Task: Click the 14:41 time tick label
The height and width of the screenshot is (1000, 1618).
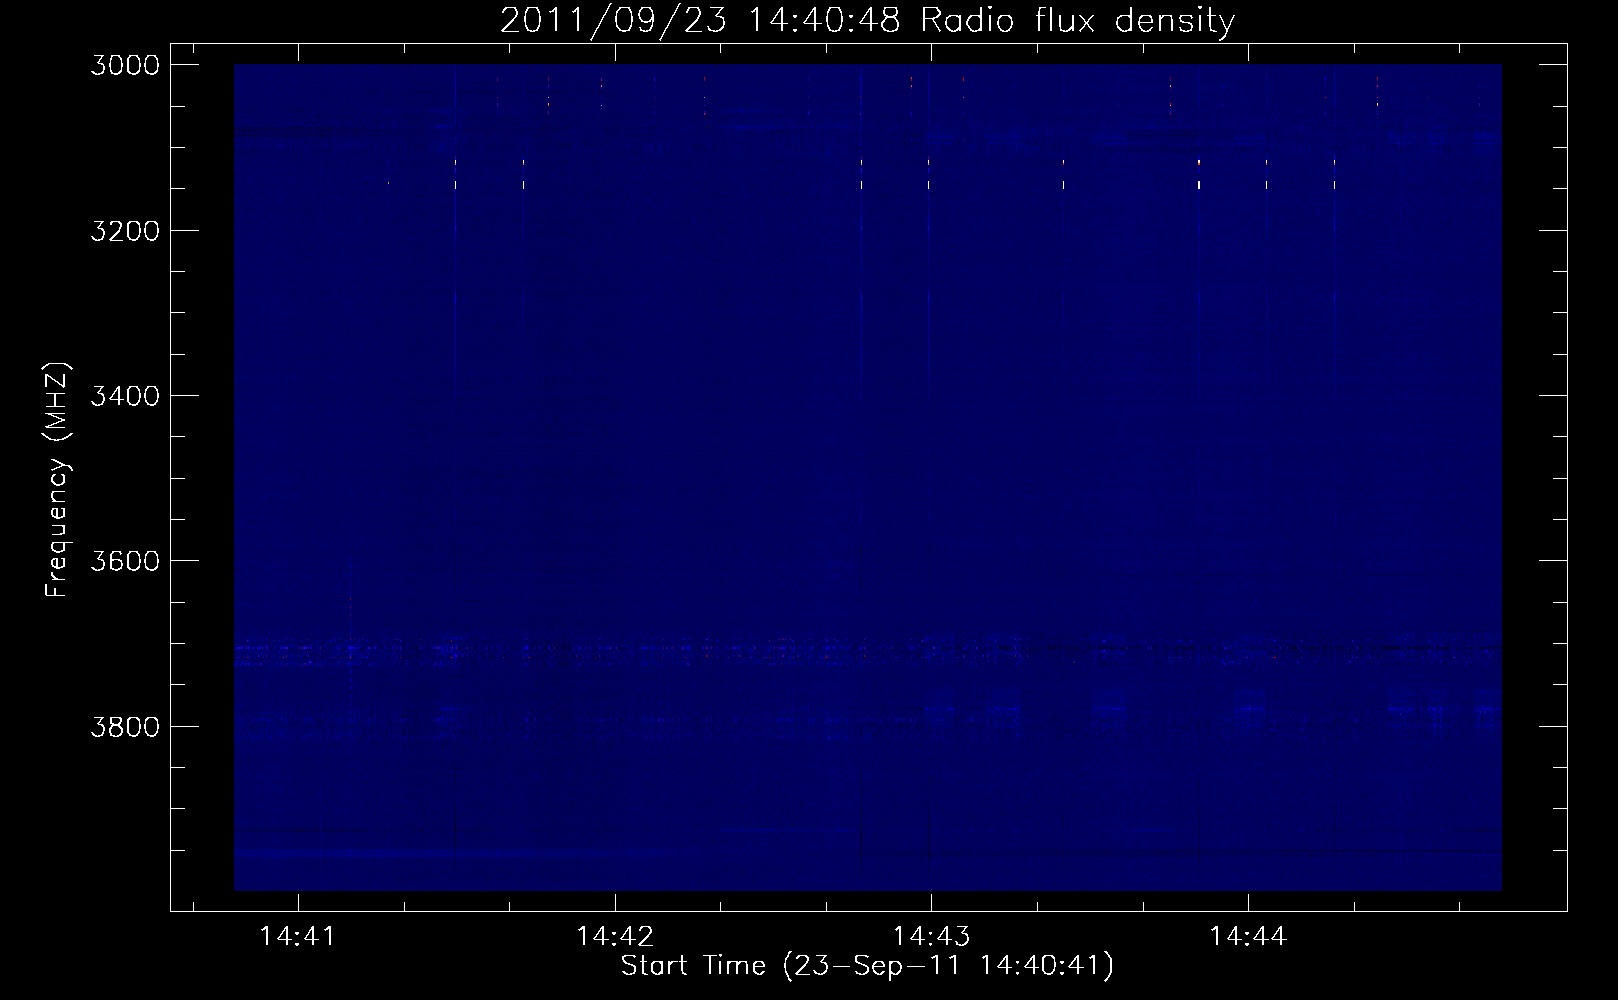Action: tap(298, 936)
